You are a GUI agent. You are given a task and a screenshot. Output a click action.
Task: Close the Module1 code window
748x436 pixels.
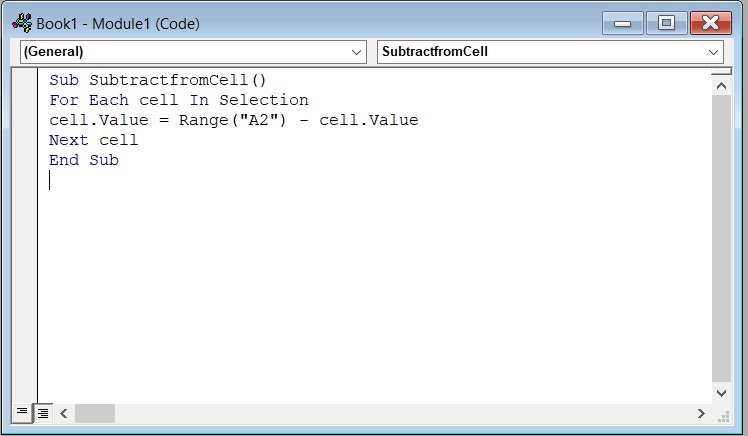(x=710, y=23)
